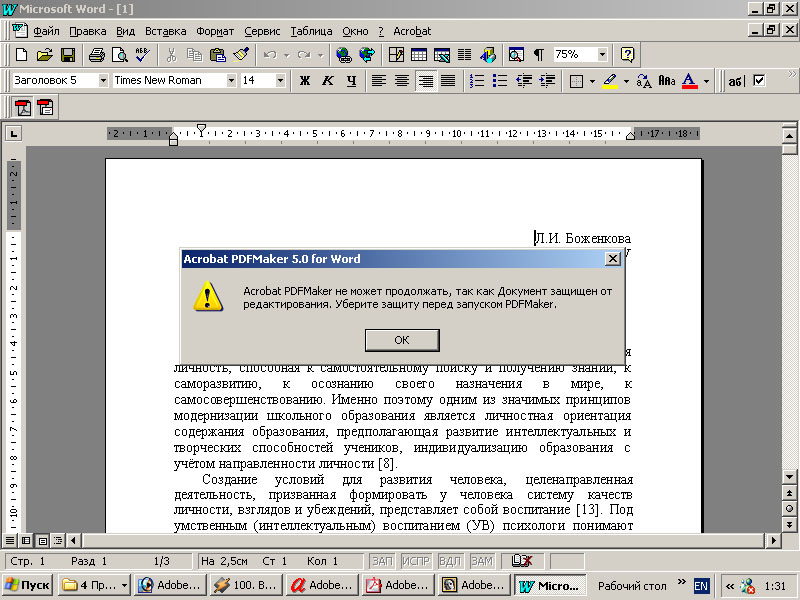Insert a table with the table grid icon
Viewport: 800px width, 600px height.
tap(419, 55)
